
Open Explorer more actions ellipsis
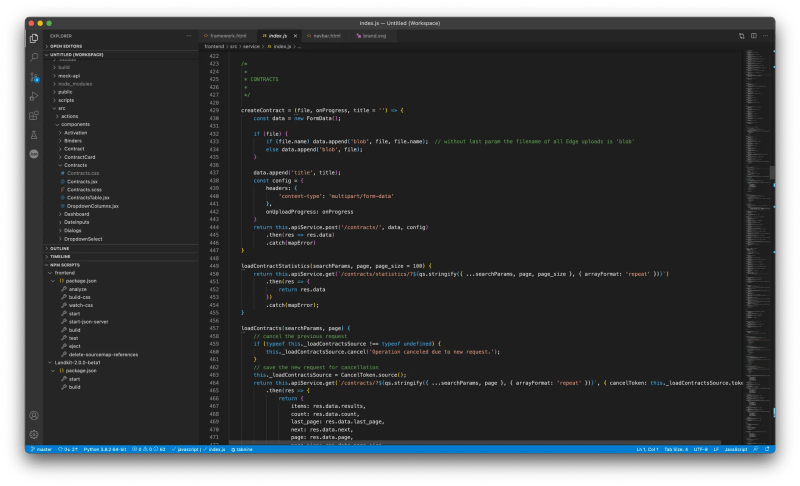pyautogui.click(x=189, y=36)
